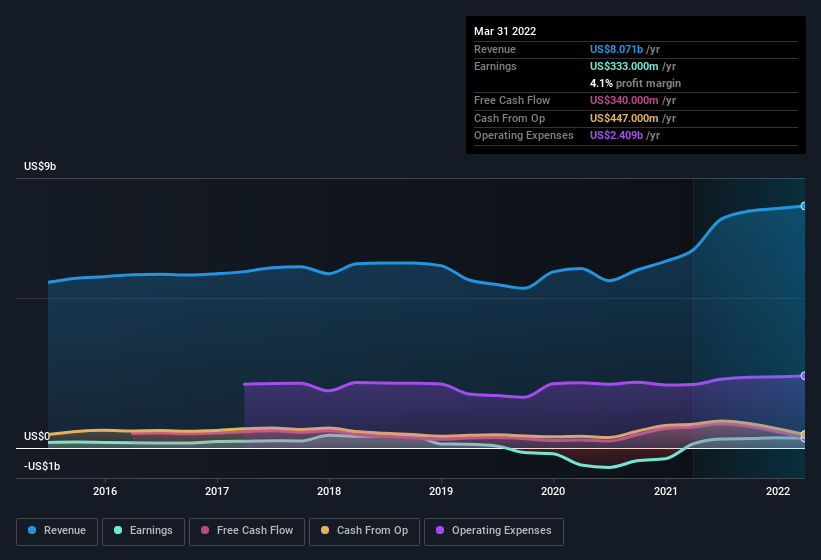821x560 pixels.
Task: Click the Cash From Op end-point marker
Action: tap(803, 435)
